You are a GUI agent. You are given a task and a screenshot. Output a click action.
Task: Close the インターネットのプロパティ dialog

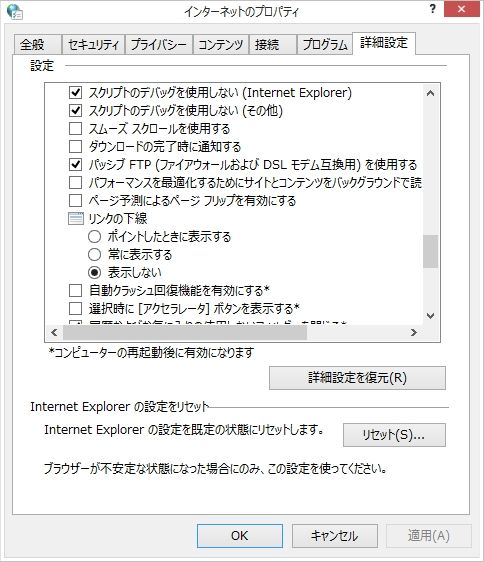coord(461,9)
